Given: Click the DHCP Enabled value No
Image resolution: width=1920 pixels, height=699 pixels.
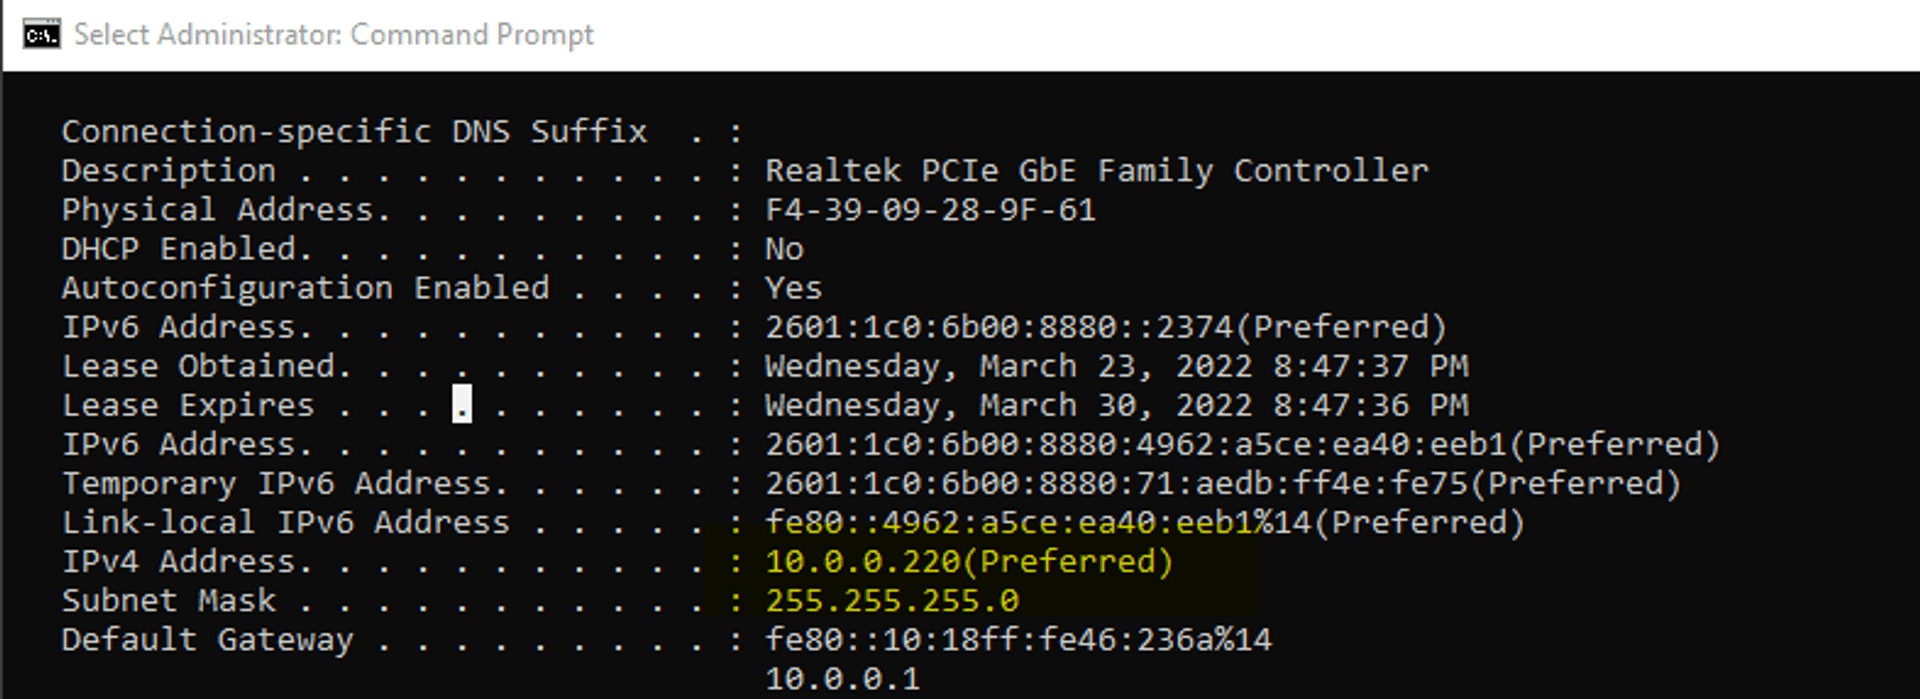Looking at the screenshot, I should click(784, 249).
